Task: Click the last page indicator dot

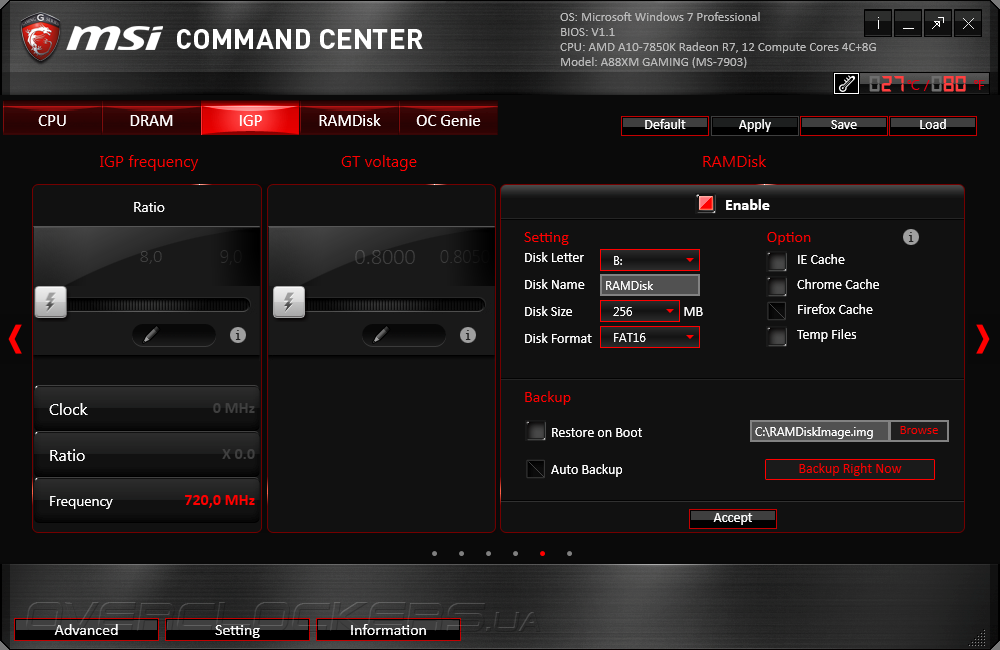Action: 570,554
